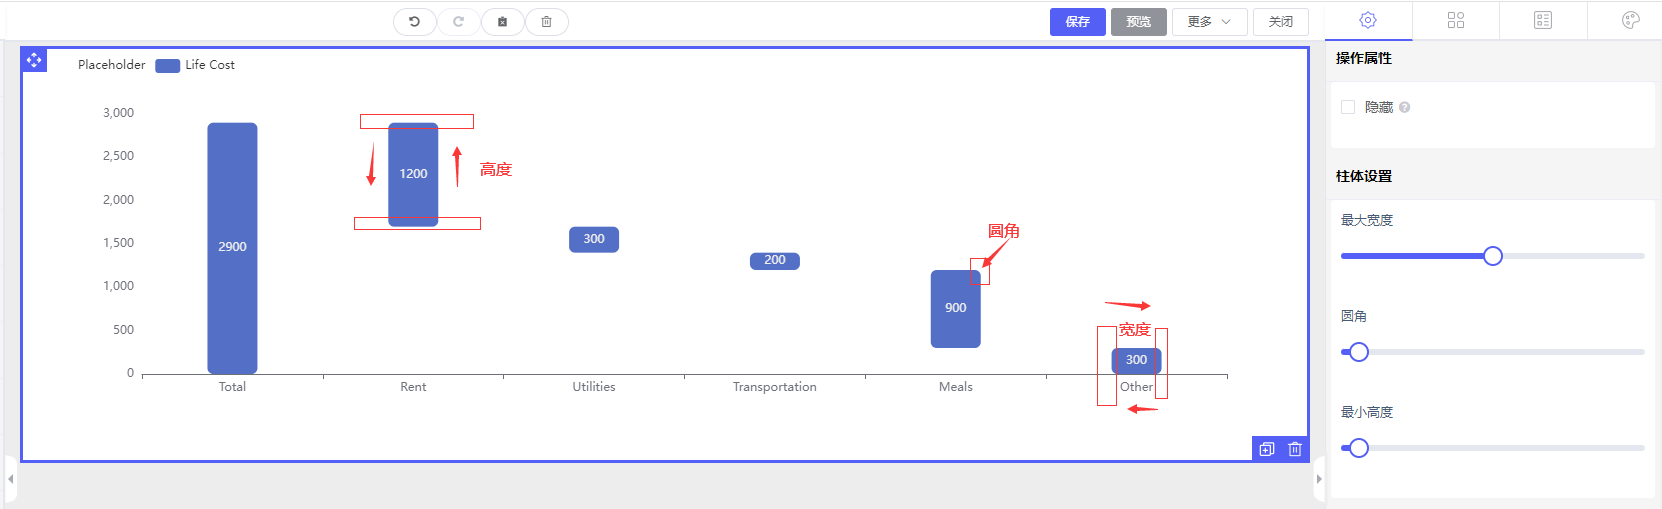1662x509 pixels.
Task: Click the undo arrow in top toolbar
Action: [x=414, y=21]
